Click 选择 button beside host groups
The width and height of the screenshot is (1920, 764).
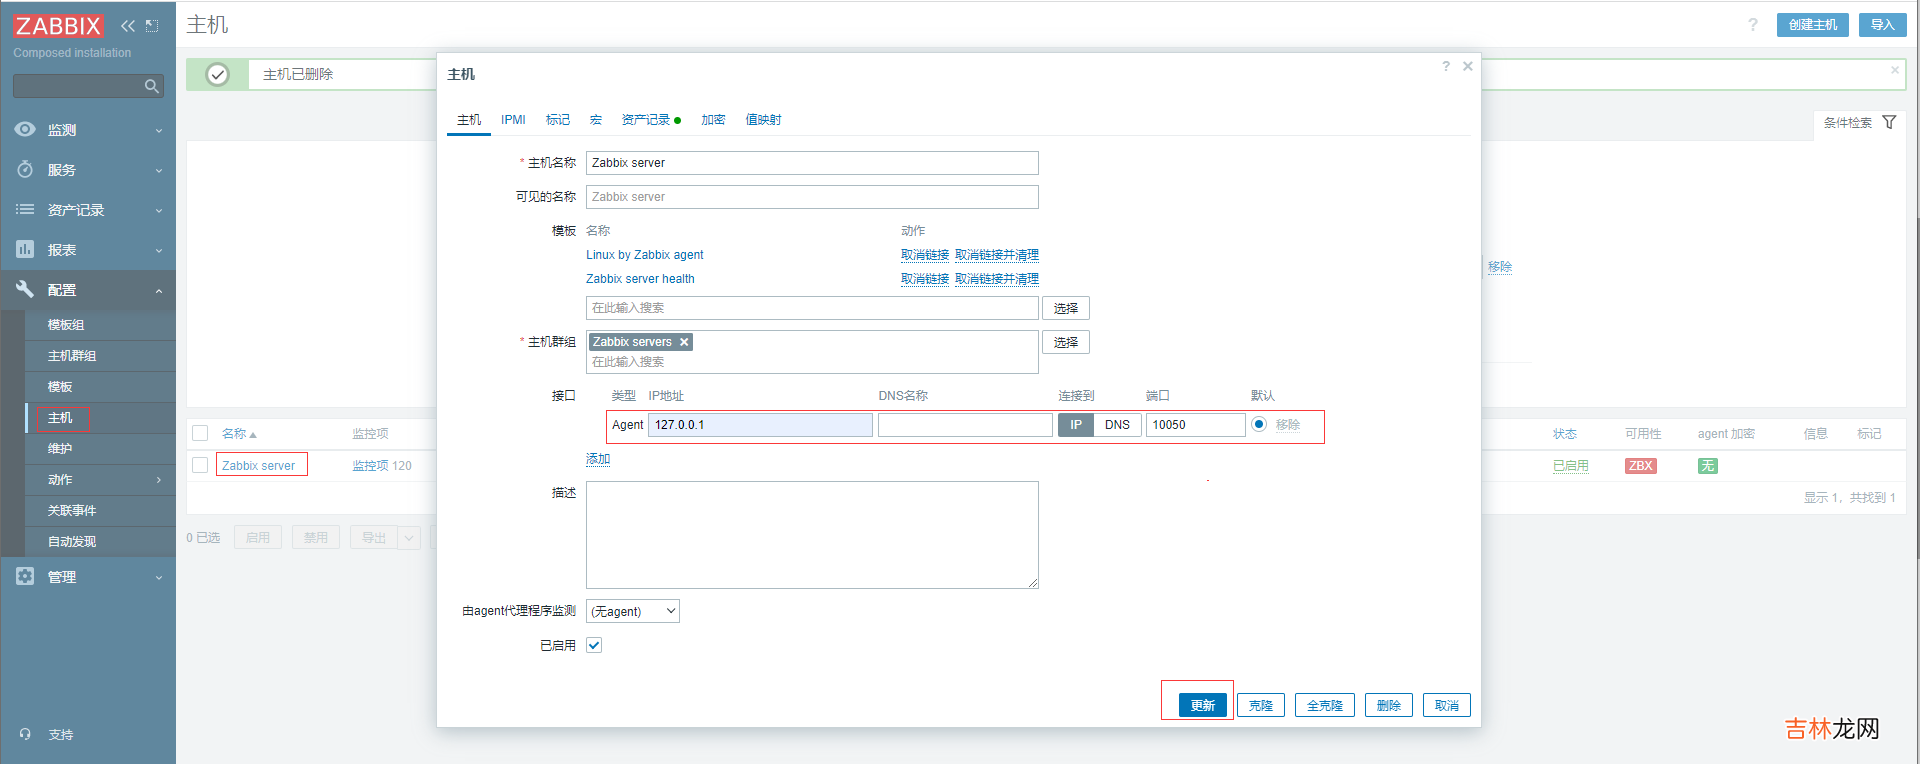1066,342
